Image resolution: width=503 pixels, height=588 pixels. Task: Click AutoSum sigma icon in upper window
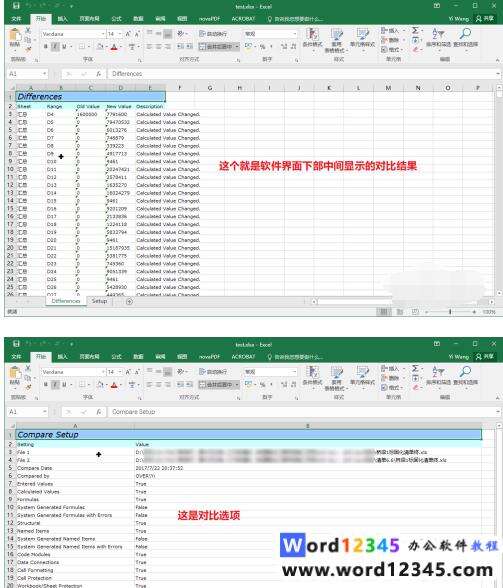tap(415, 30)
